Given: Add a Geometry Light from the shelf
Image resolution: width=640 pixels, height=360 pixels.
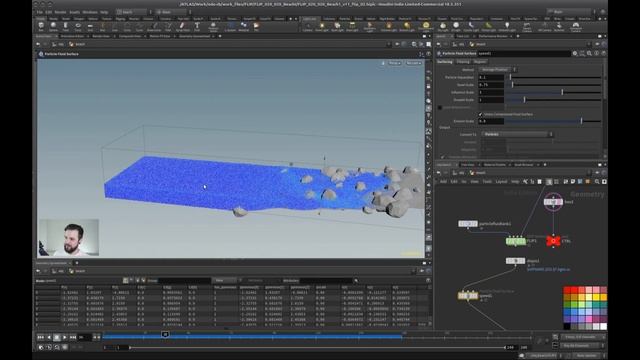Looking at the screenshot, I should click(x=370, y=27).
